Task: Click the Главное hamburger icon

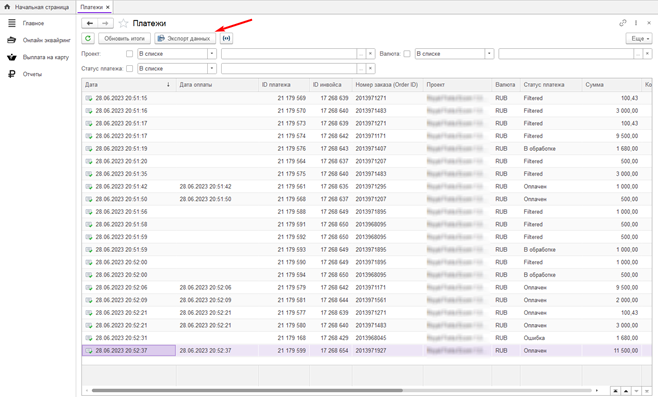Action: (x=12, y=23)
